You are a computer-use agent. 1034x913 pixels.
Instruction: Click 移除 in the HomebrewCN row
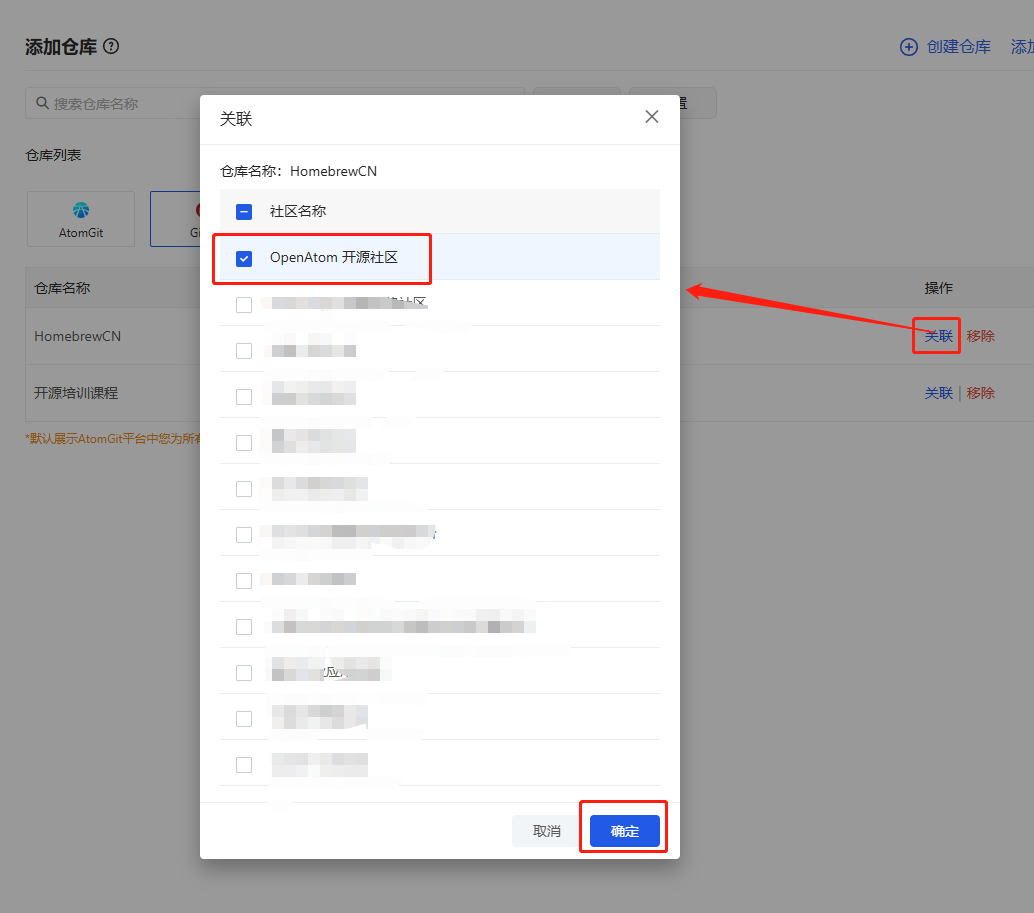pos(981,336)
